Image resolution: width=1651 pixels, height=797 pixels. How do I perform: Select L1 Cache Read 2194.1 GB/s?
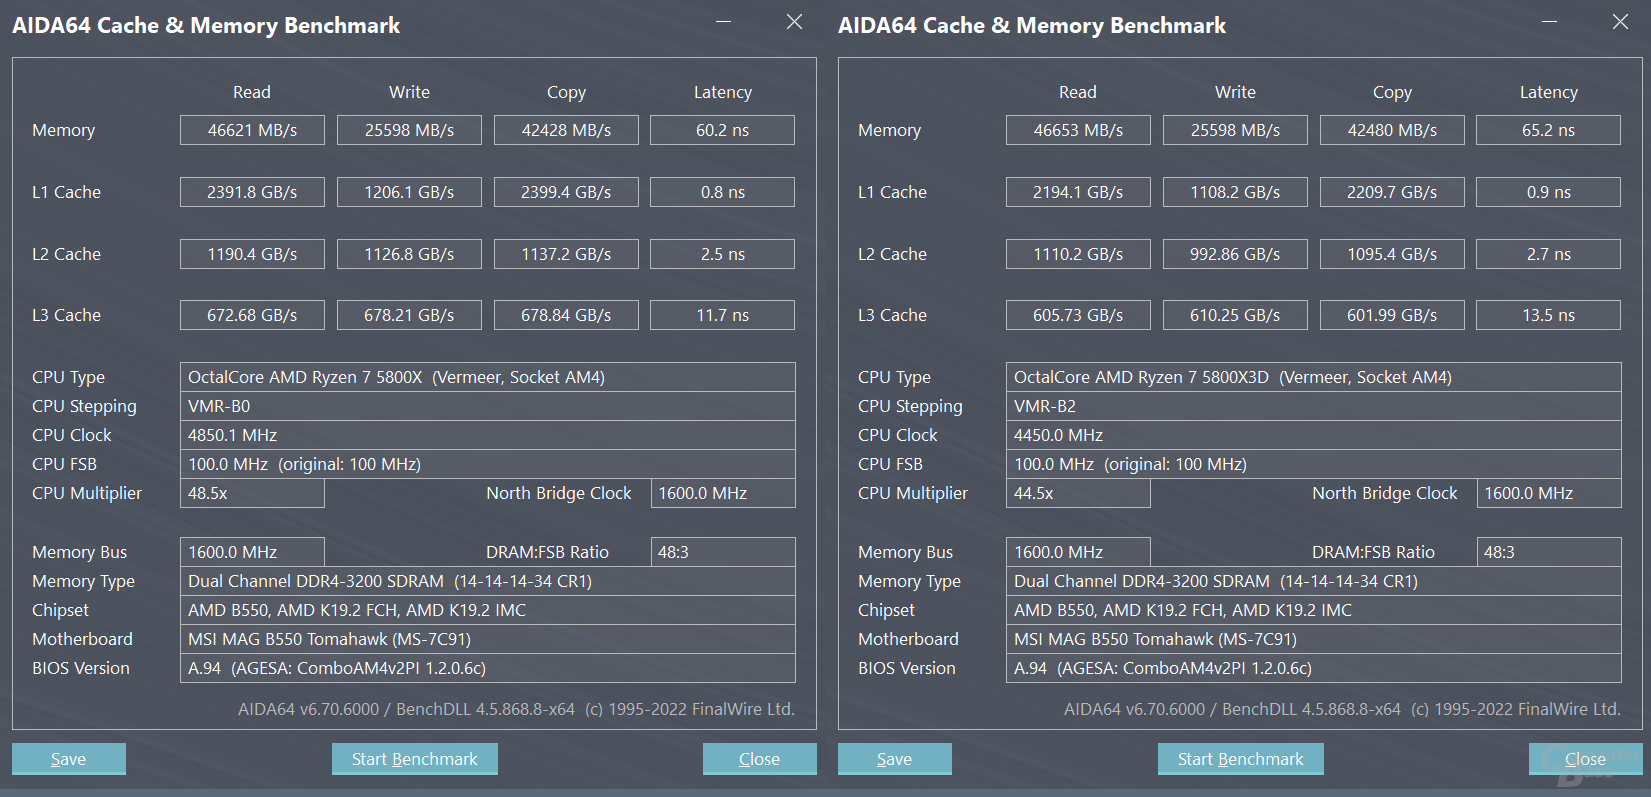[x=1078, y=192]
